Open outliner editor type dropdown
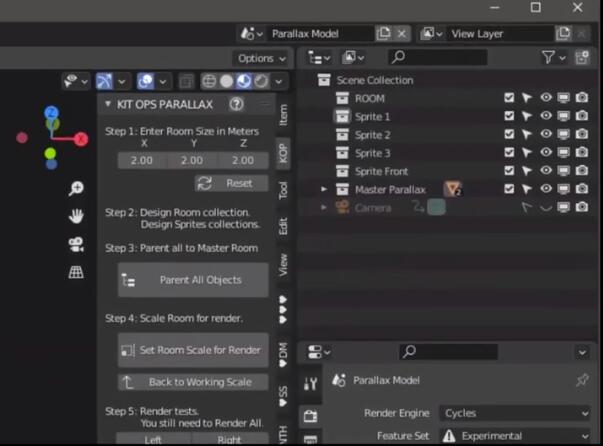 tap(319, 58)
